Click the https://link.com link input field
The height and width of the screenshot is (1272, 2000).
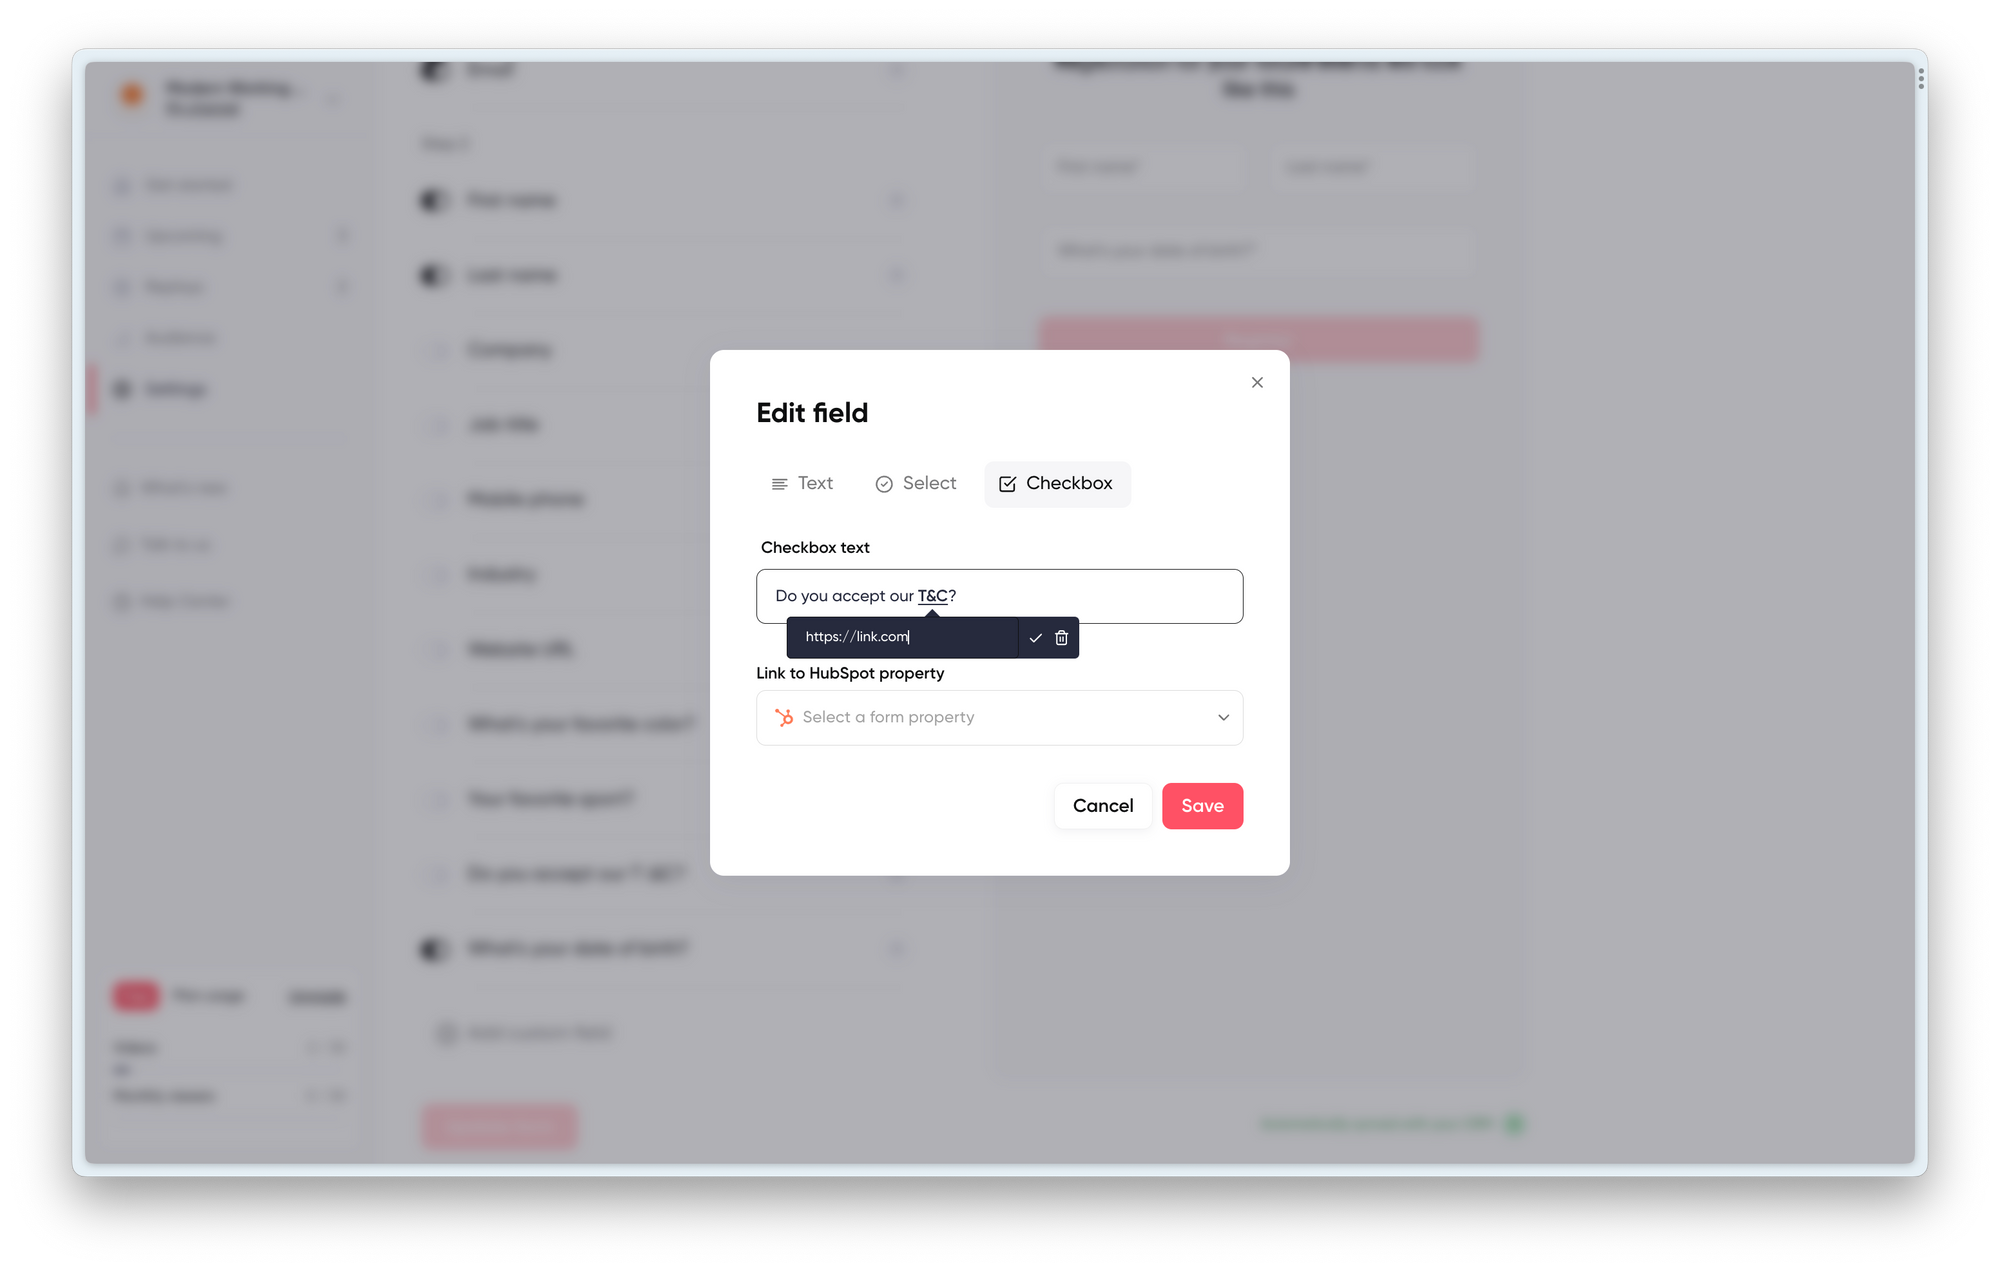pos(905,637)
